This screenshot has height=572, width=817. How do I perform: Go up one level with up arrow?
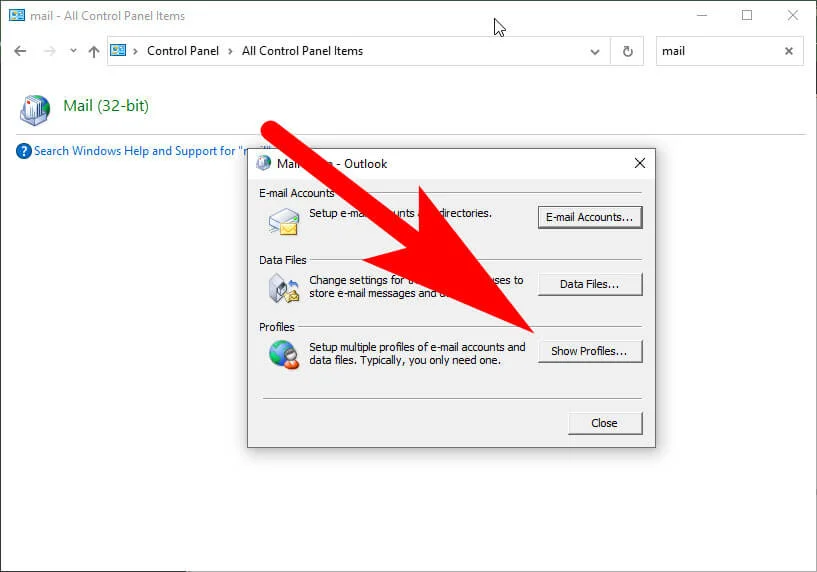94,51
